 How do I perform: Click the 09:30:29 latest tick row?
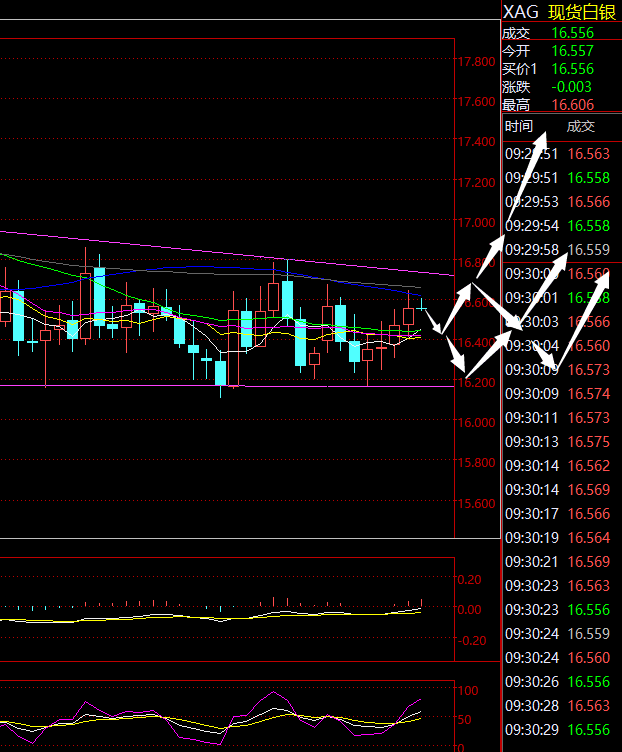[560, 729]
